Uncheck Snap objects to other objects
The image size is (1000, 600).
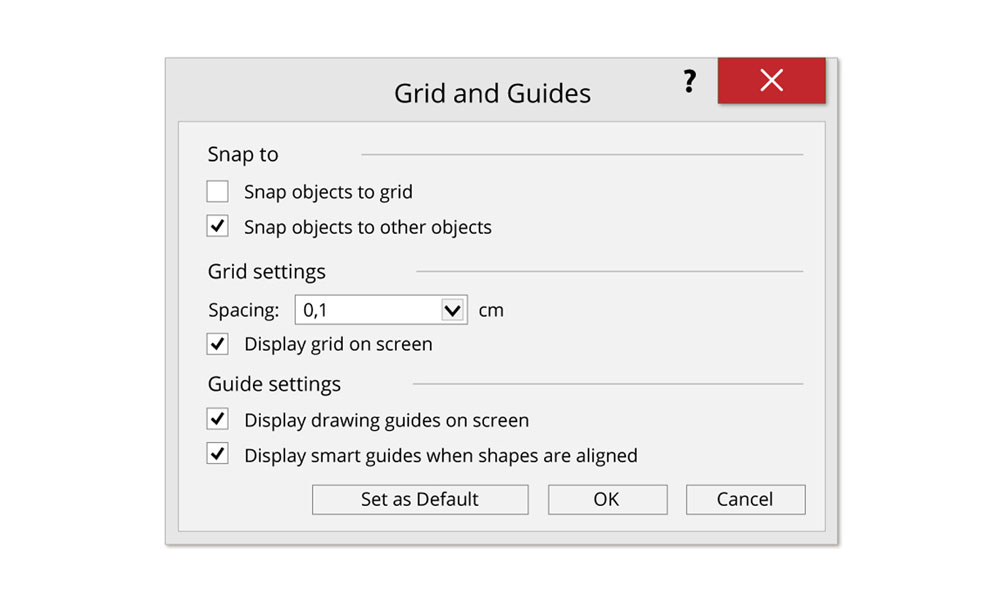point(217,226)
